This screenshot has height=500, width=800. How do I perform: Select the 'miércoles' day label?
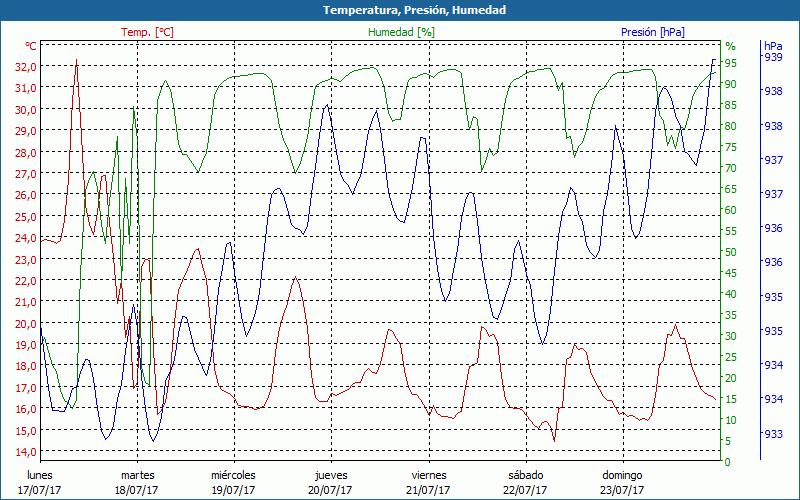[x=233, y=475]
